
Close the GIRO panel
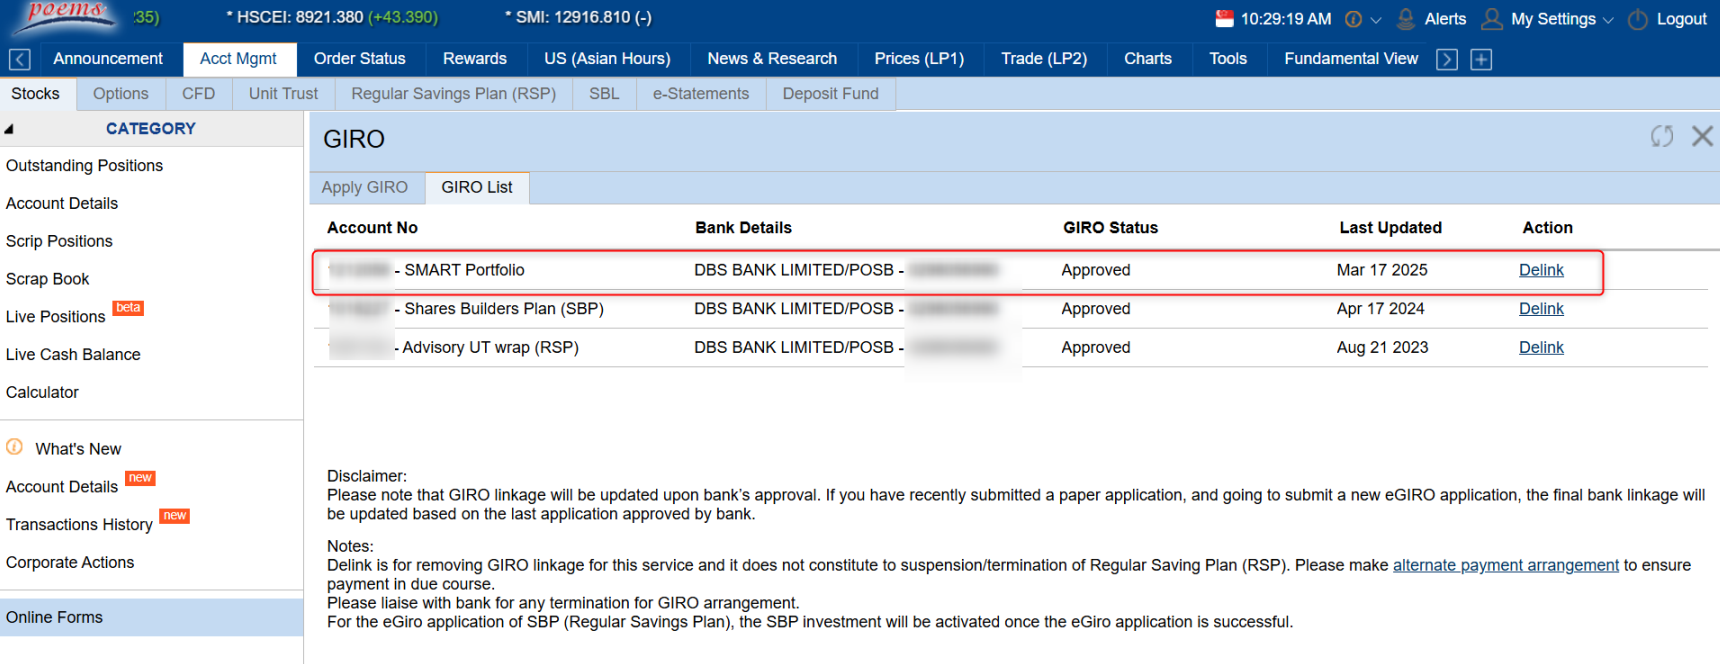tap(1702, 136)
